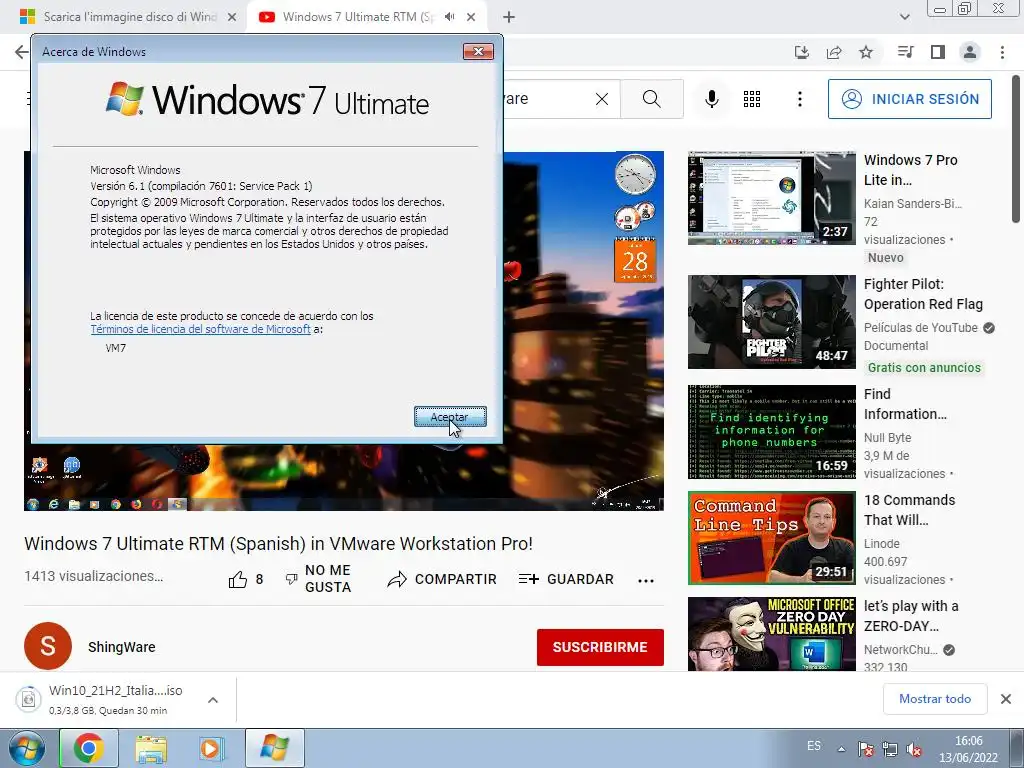Image resolution: width=1024 pixels, height=768 pixels.
Task: Open the Windows Start orb
Action: tap(26, 748)
